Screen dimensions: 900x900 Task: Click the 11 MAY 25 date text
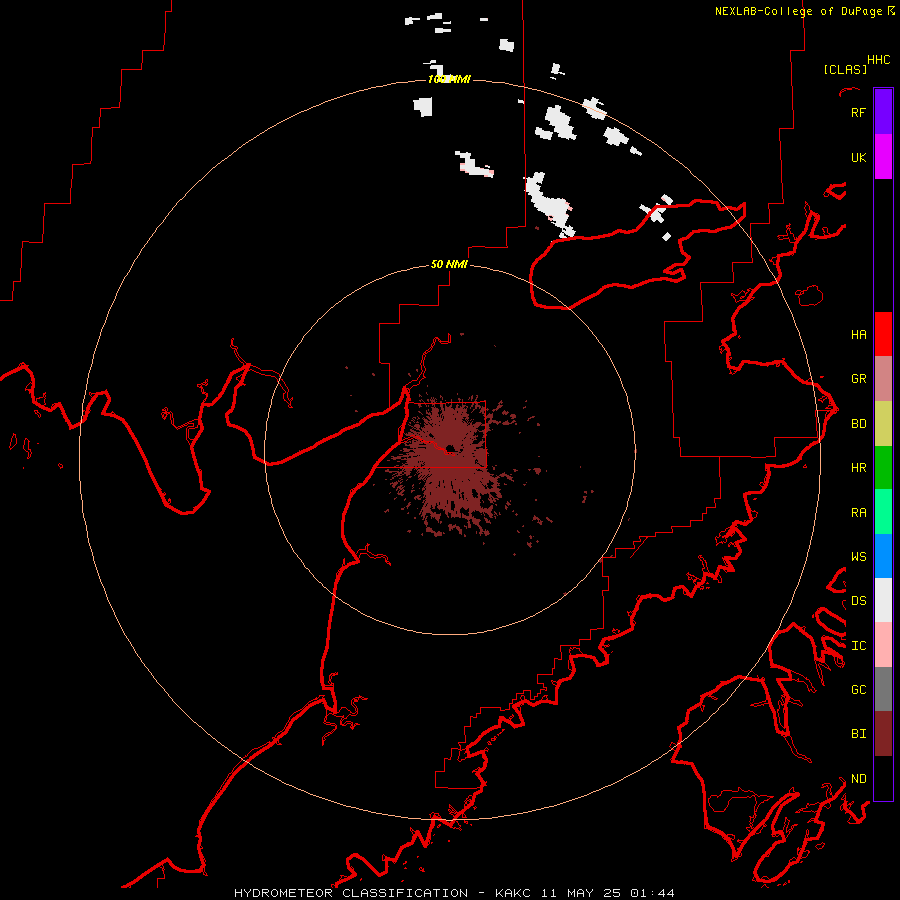tap(581, 893)
